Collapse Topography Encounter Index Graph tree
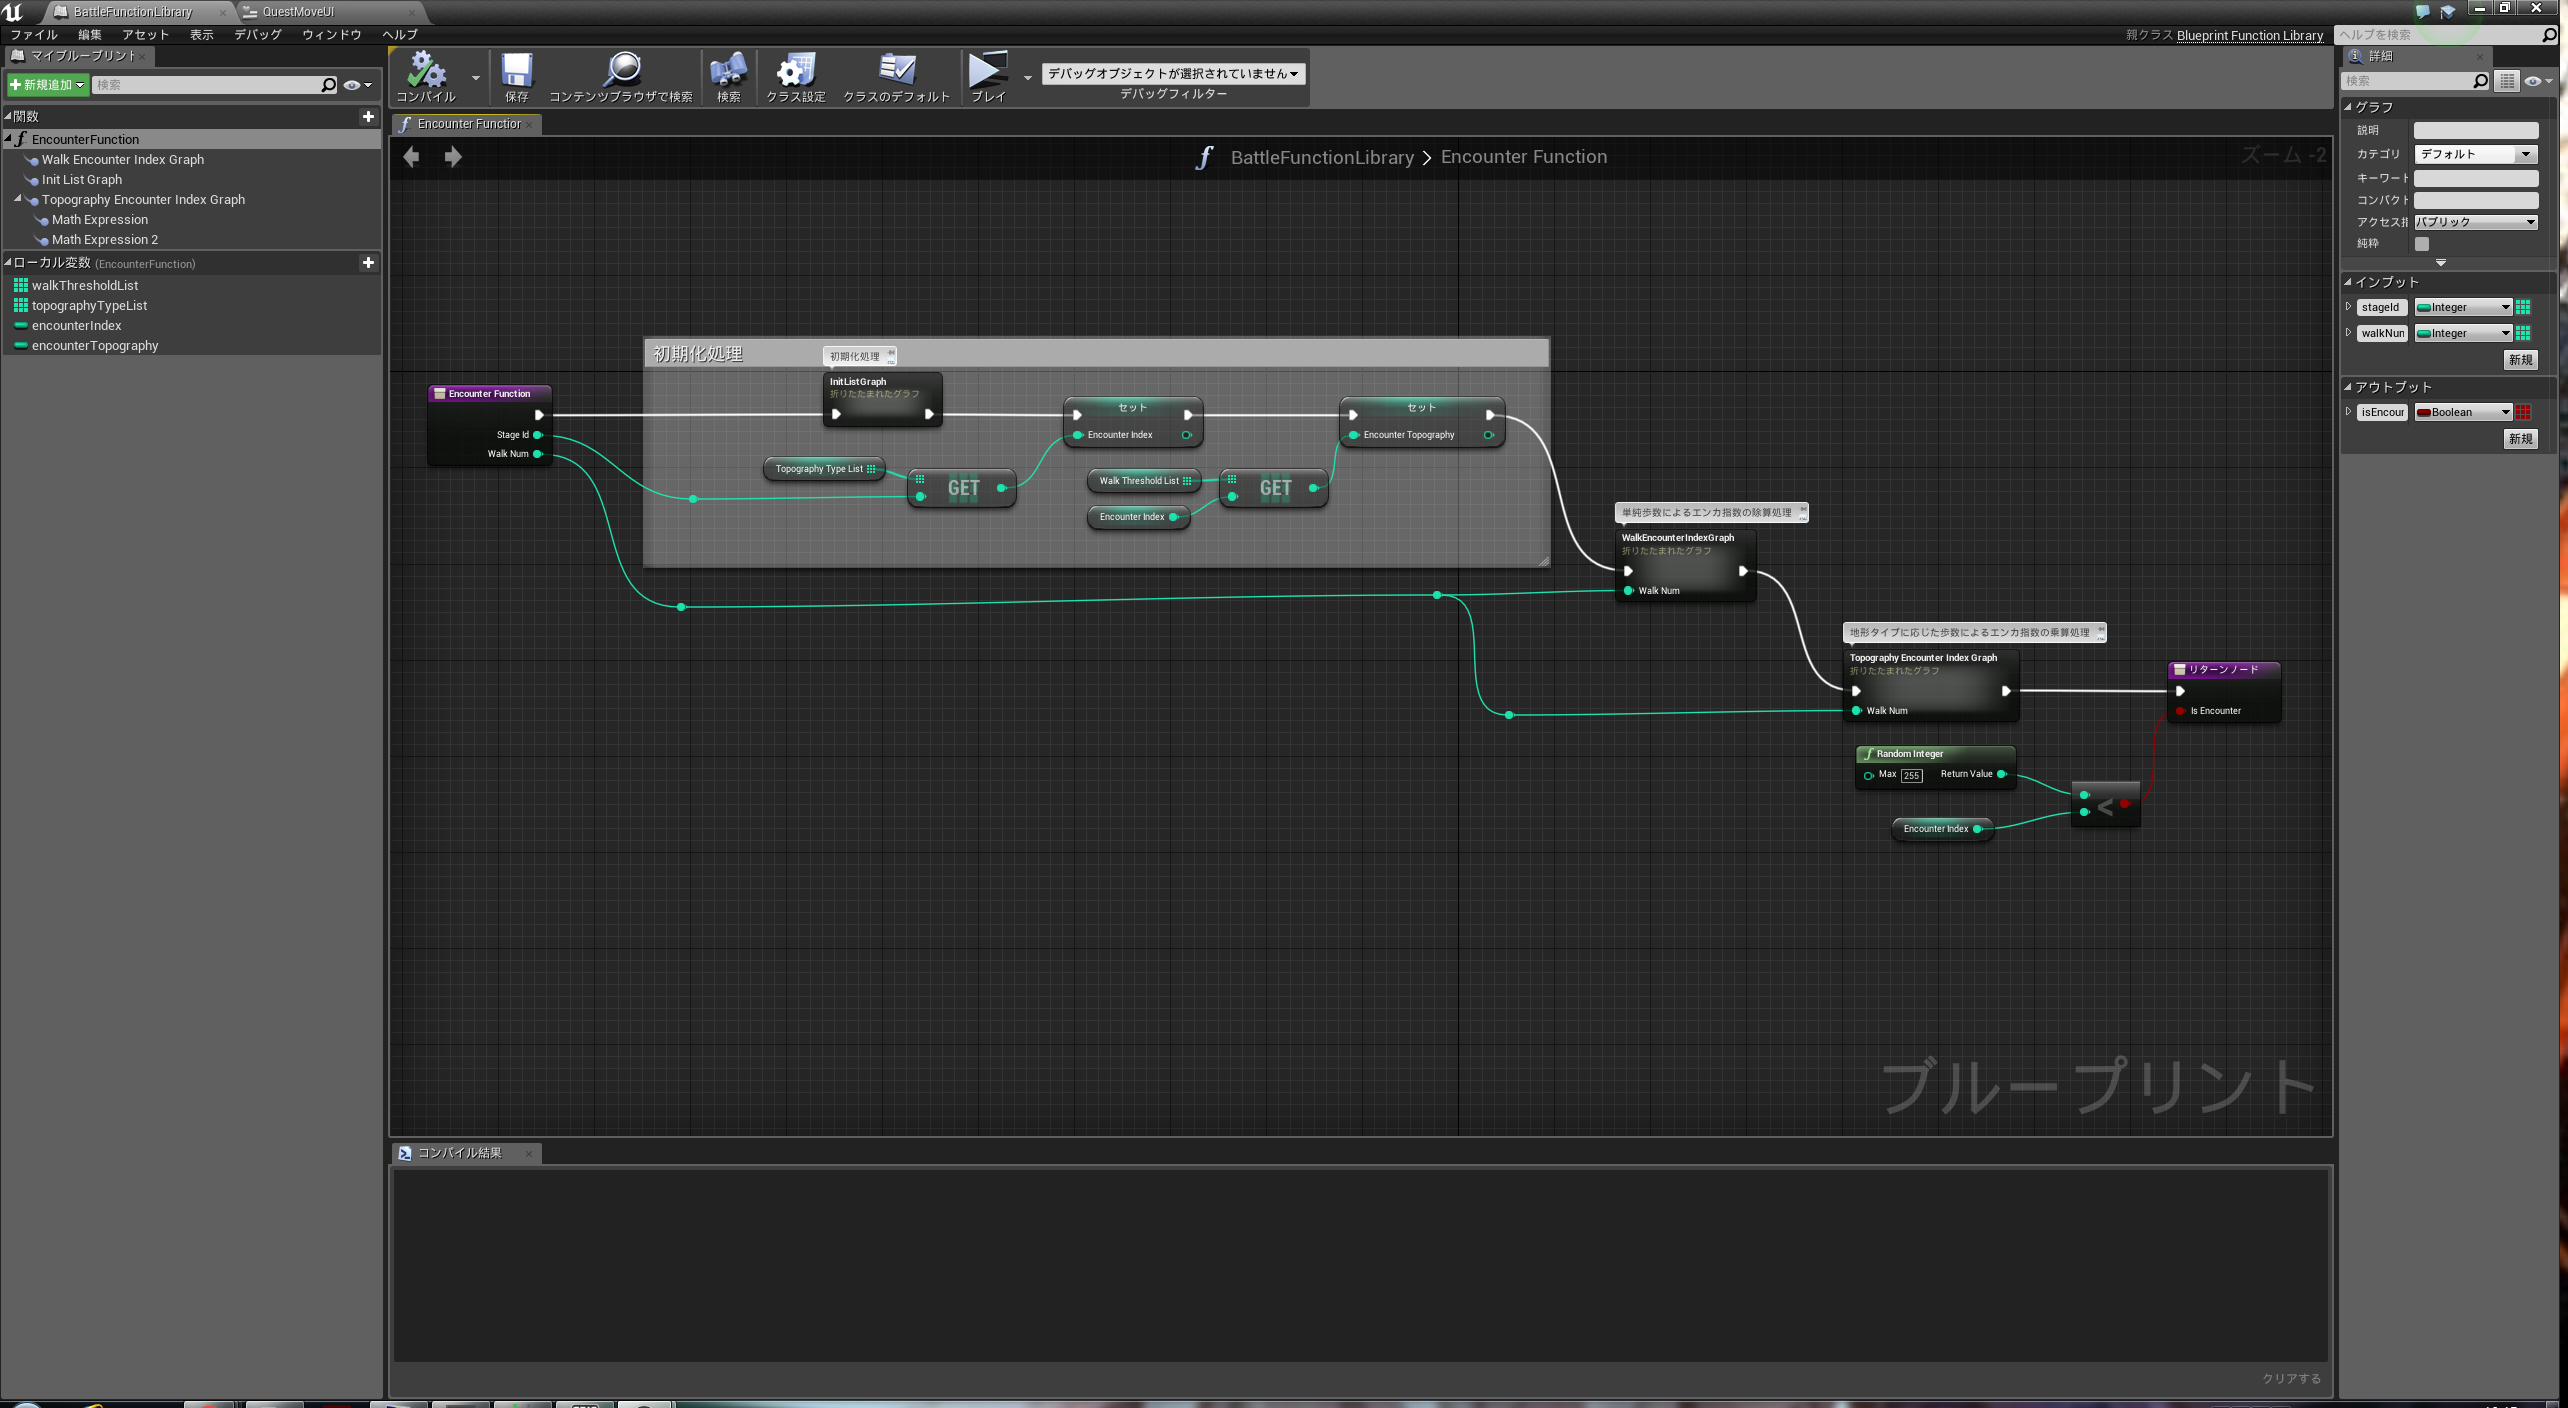The height and width of the screenshot is (1408, 2568). point(18,200)
